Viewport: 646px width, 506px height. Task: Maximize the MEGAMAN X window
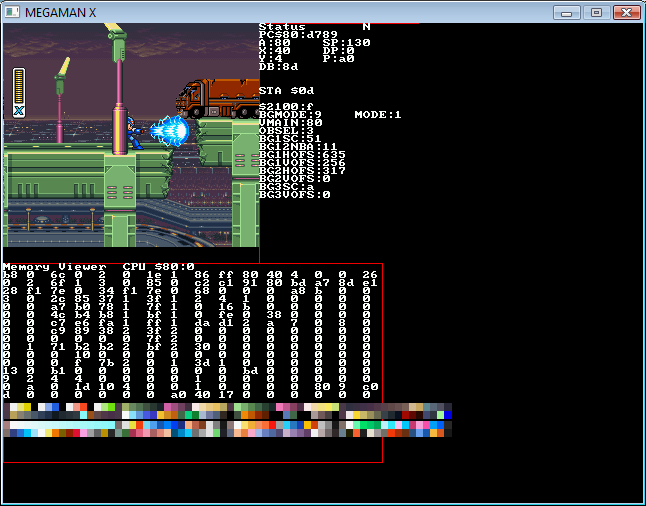(596, 12)
